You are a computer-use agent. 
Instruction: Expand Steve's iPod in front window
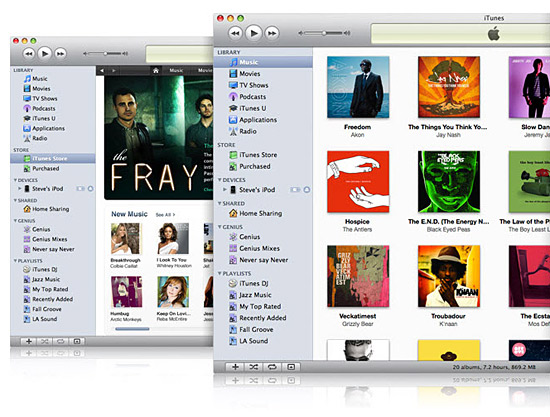[224, 190]
